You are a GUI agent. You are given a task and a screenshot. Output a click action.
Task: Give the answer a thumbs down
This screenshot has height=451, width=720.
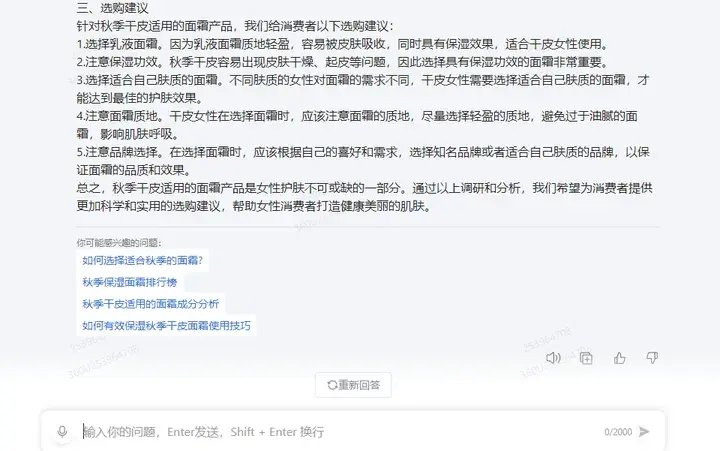(x=652, y=358)
